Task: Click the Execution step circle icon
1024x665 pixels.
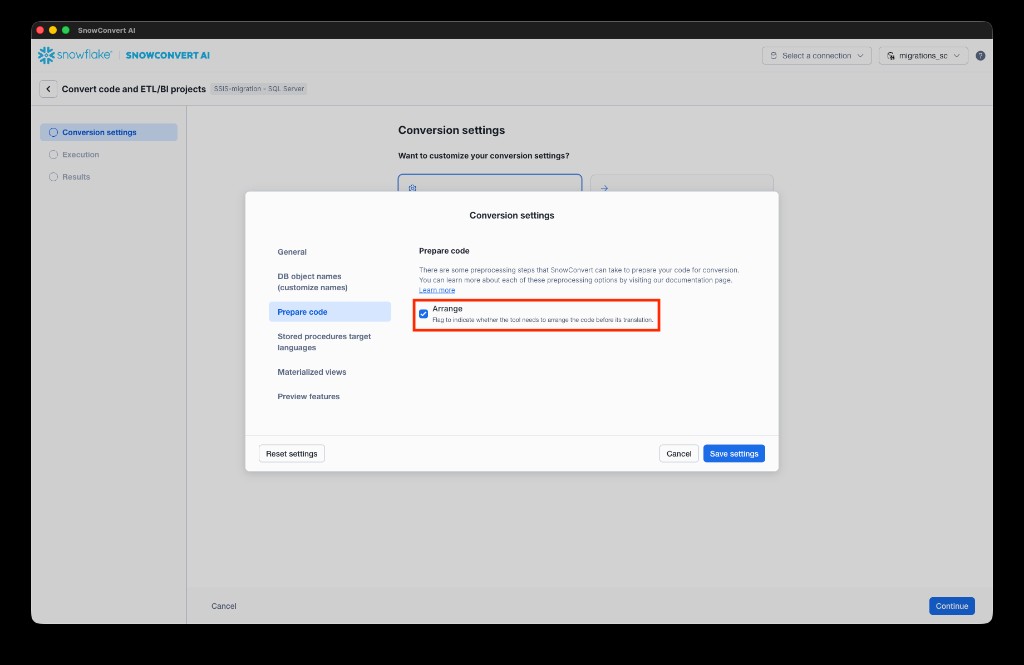Action: click(54, 155)
